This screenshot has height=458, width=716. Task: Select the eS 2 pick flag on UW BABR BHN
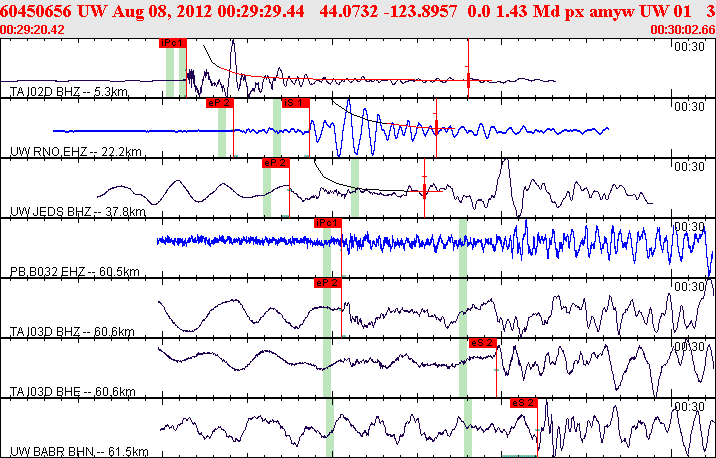(524, 403)
